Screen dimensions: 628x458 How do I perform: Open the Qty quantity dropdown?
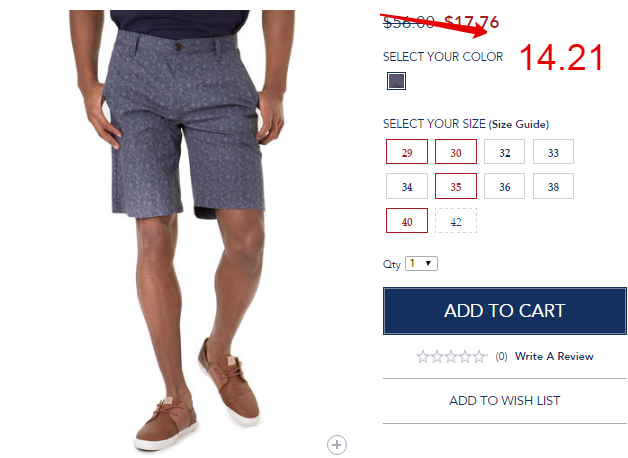pos(421,263)
